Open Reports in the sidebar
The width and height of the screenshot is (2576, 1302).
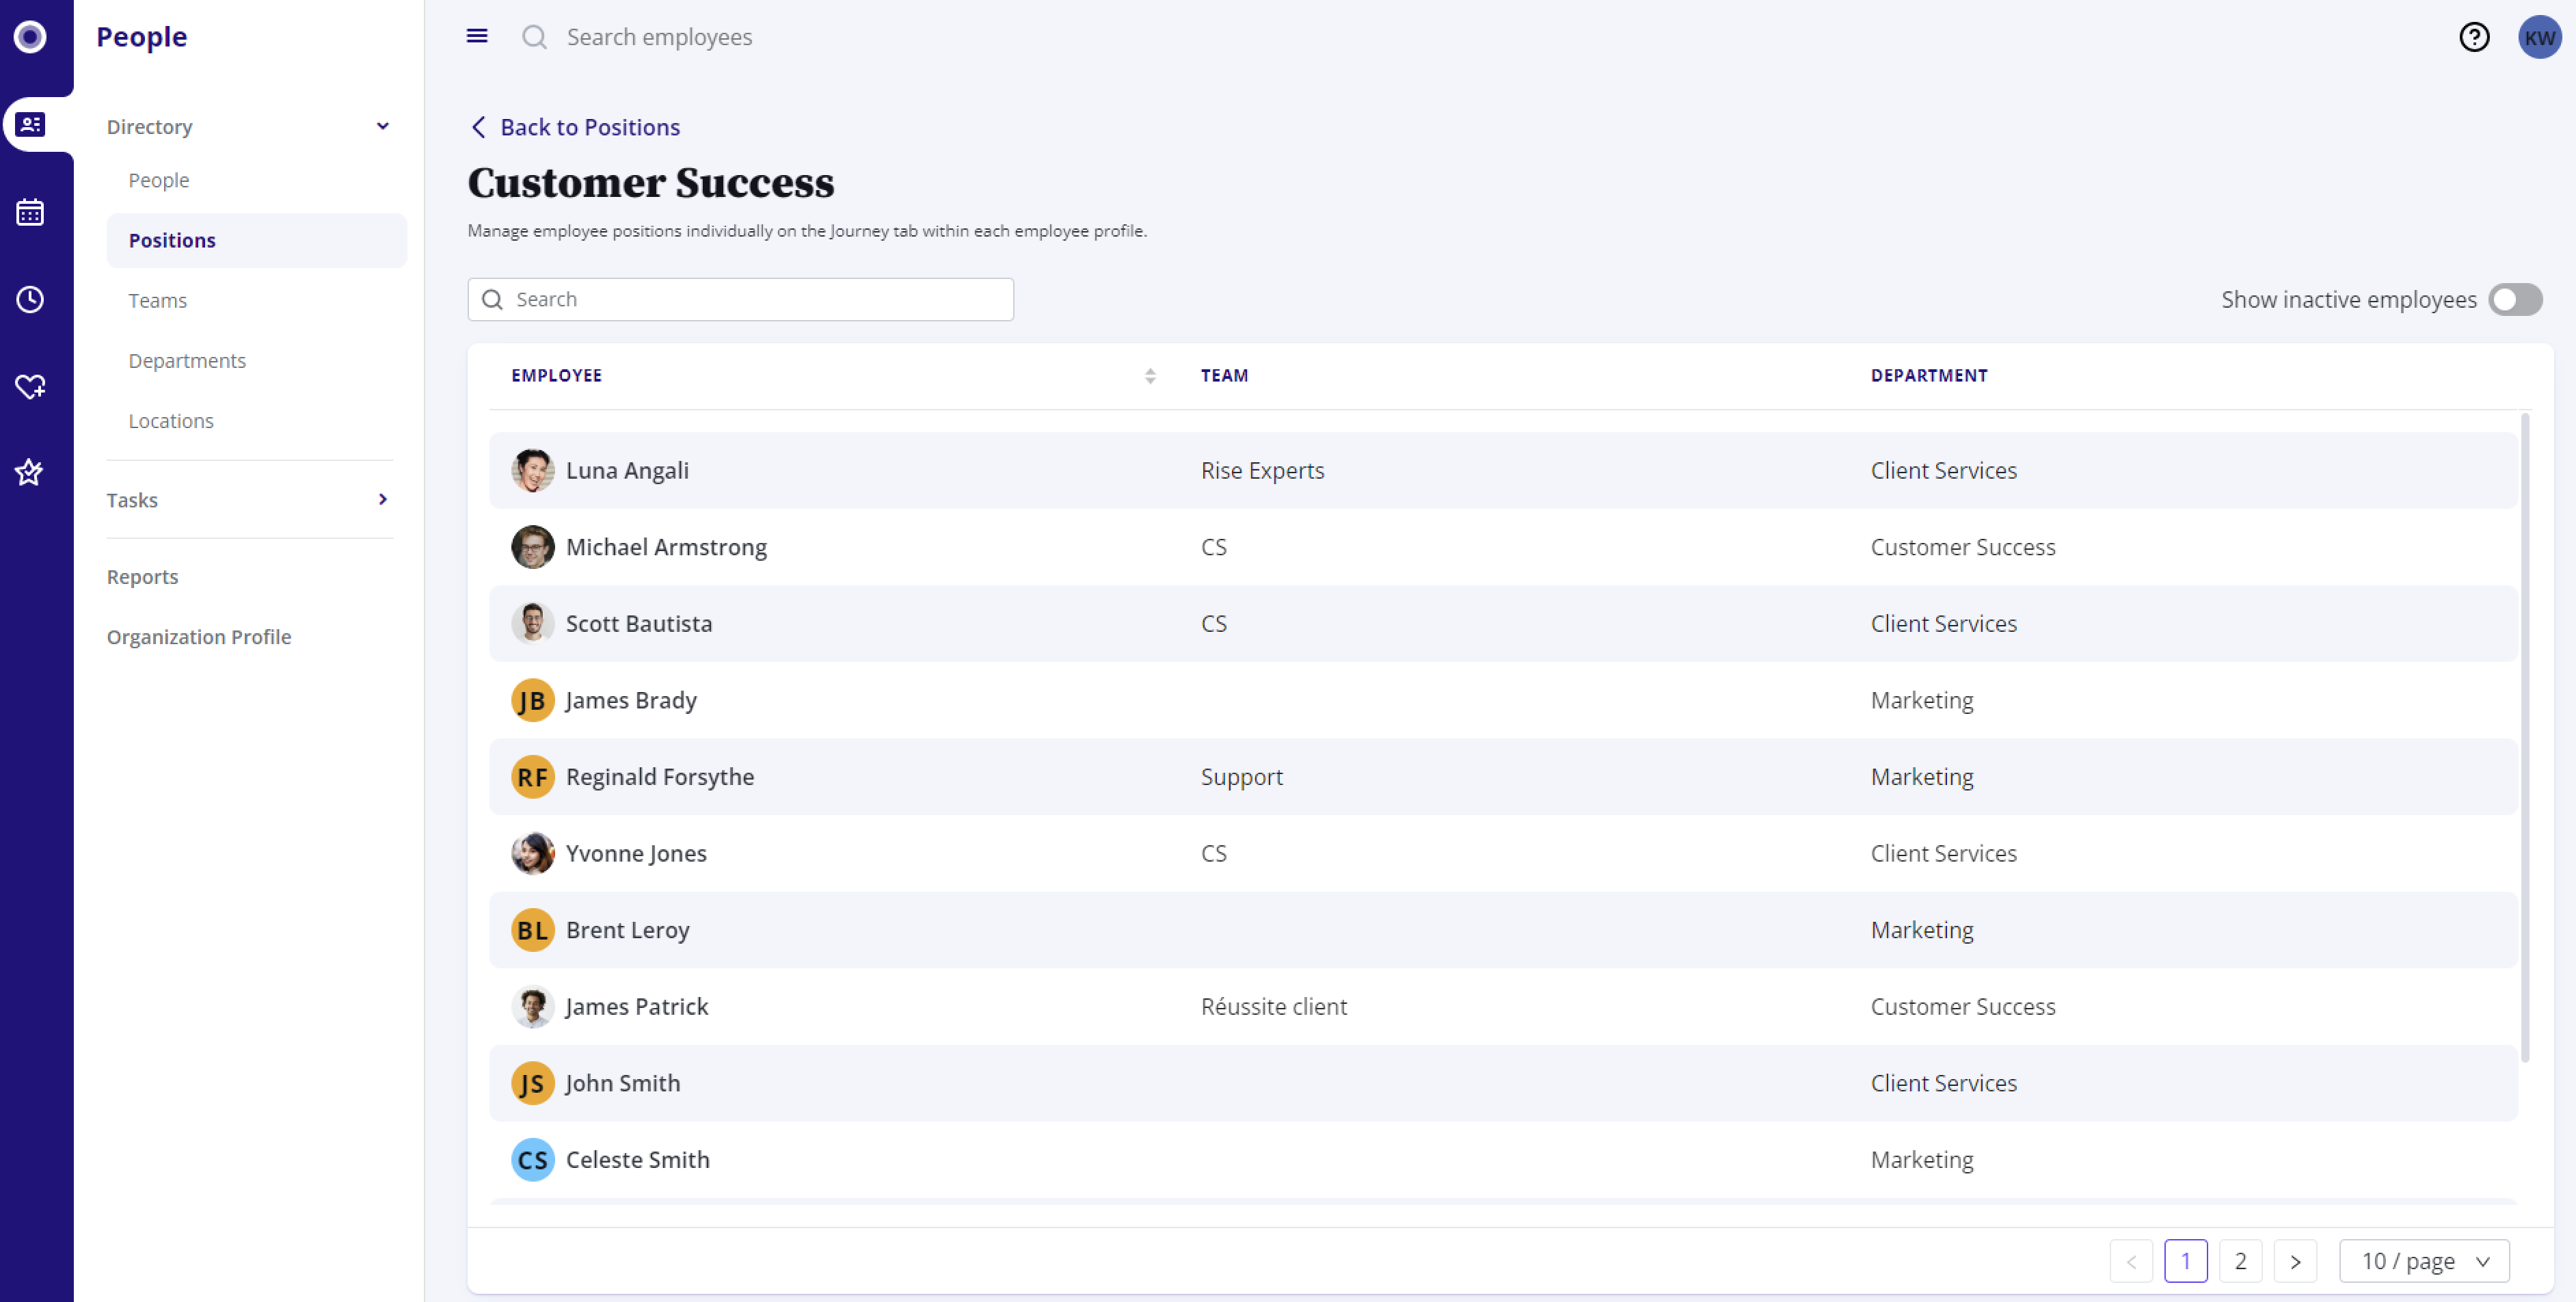tap(142, 576)
